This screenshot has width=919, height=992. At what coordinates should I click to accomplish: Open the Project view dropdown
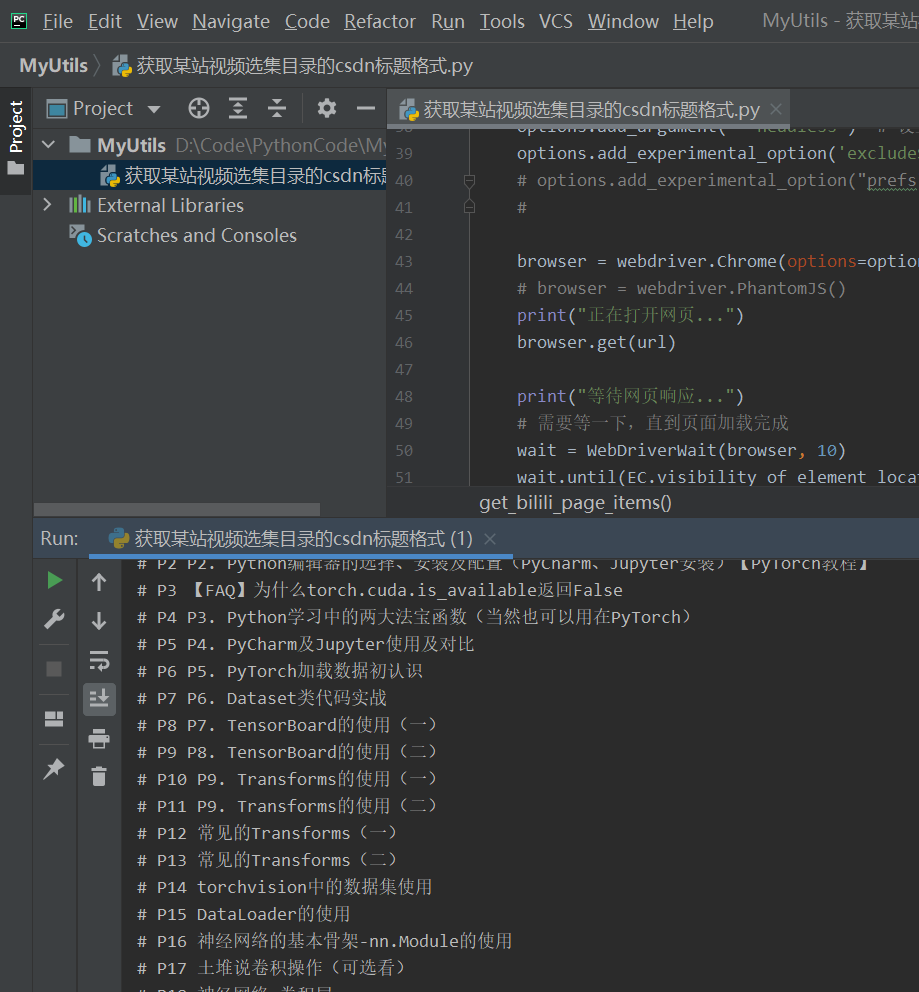click(x=104, y=109)
